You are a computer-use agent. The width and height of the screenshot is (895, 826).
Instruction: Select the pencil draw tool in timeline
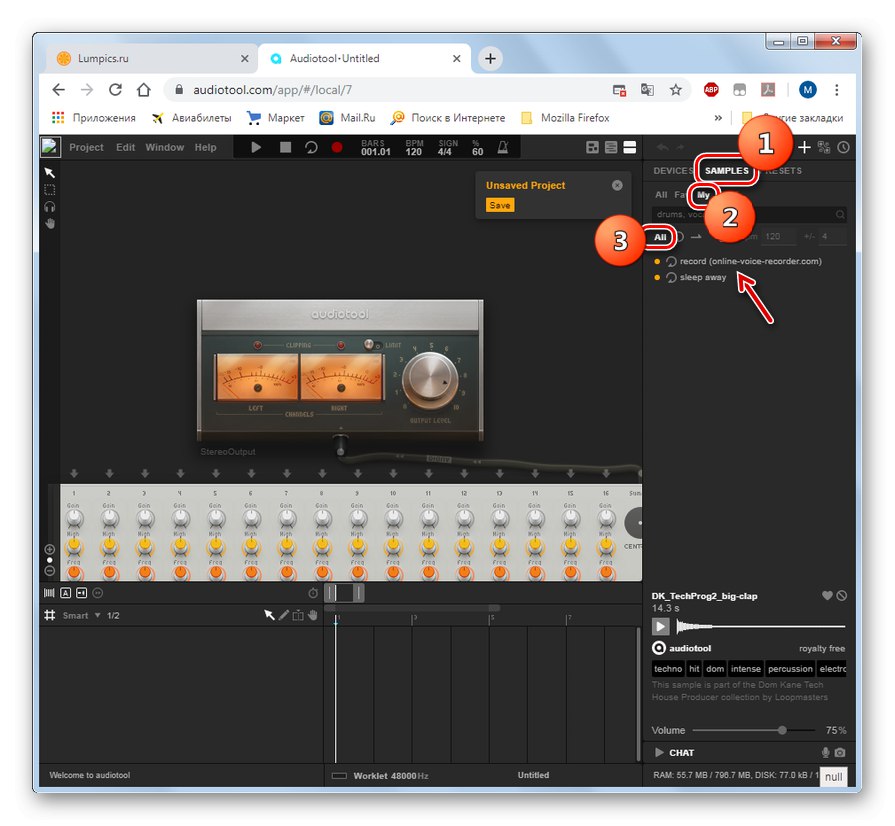click(283, 615)
